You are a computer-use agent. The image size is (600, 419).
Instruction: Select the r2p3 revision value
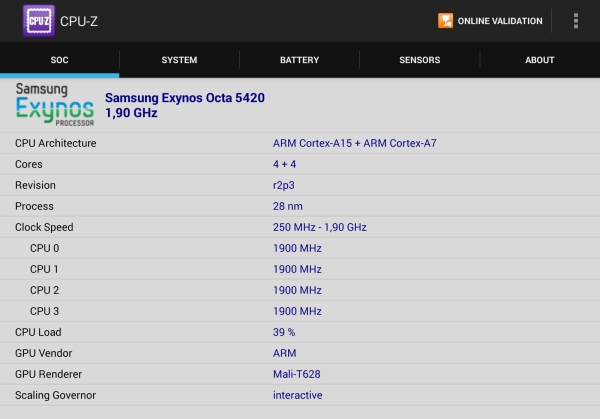pyautogui.click(x=284, y=185)
